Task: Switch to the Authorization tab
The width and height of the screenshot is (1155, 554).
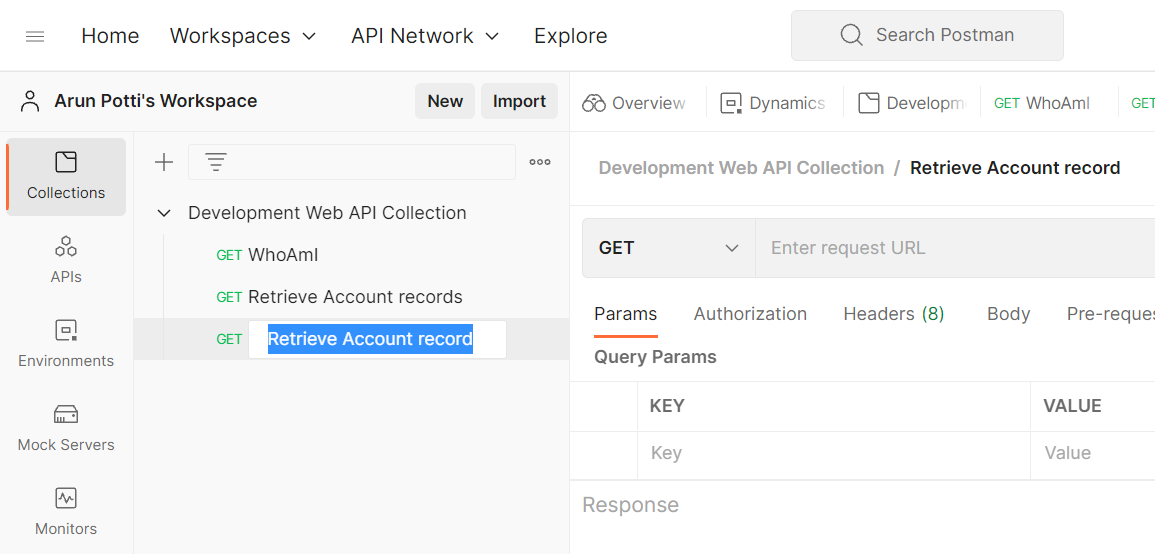Action: pyautogui.click(x=750, y=314)
